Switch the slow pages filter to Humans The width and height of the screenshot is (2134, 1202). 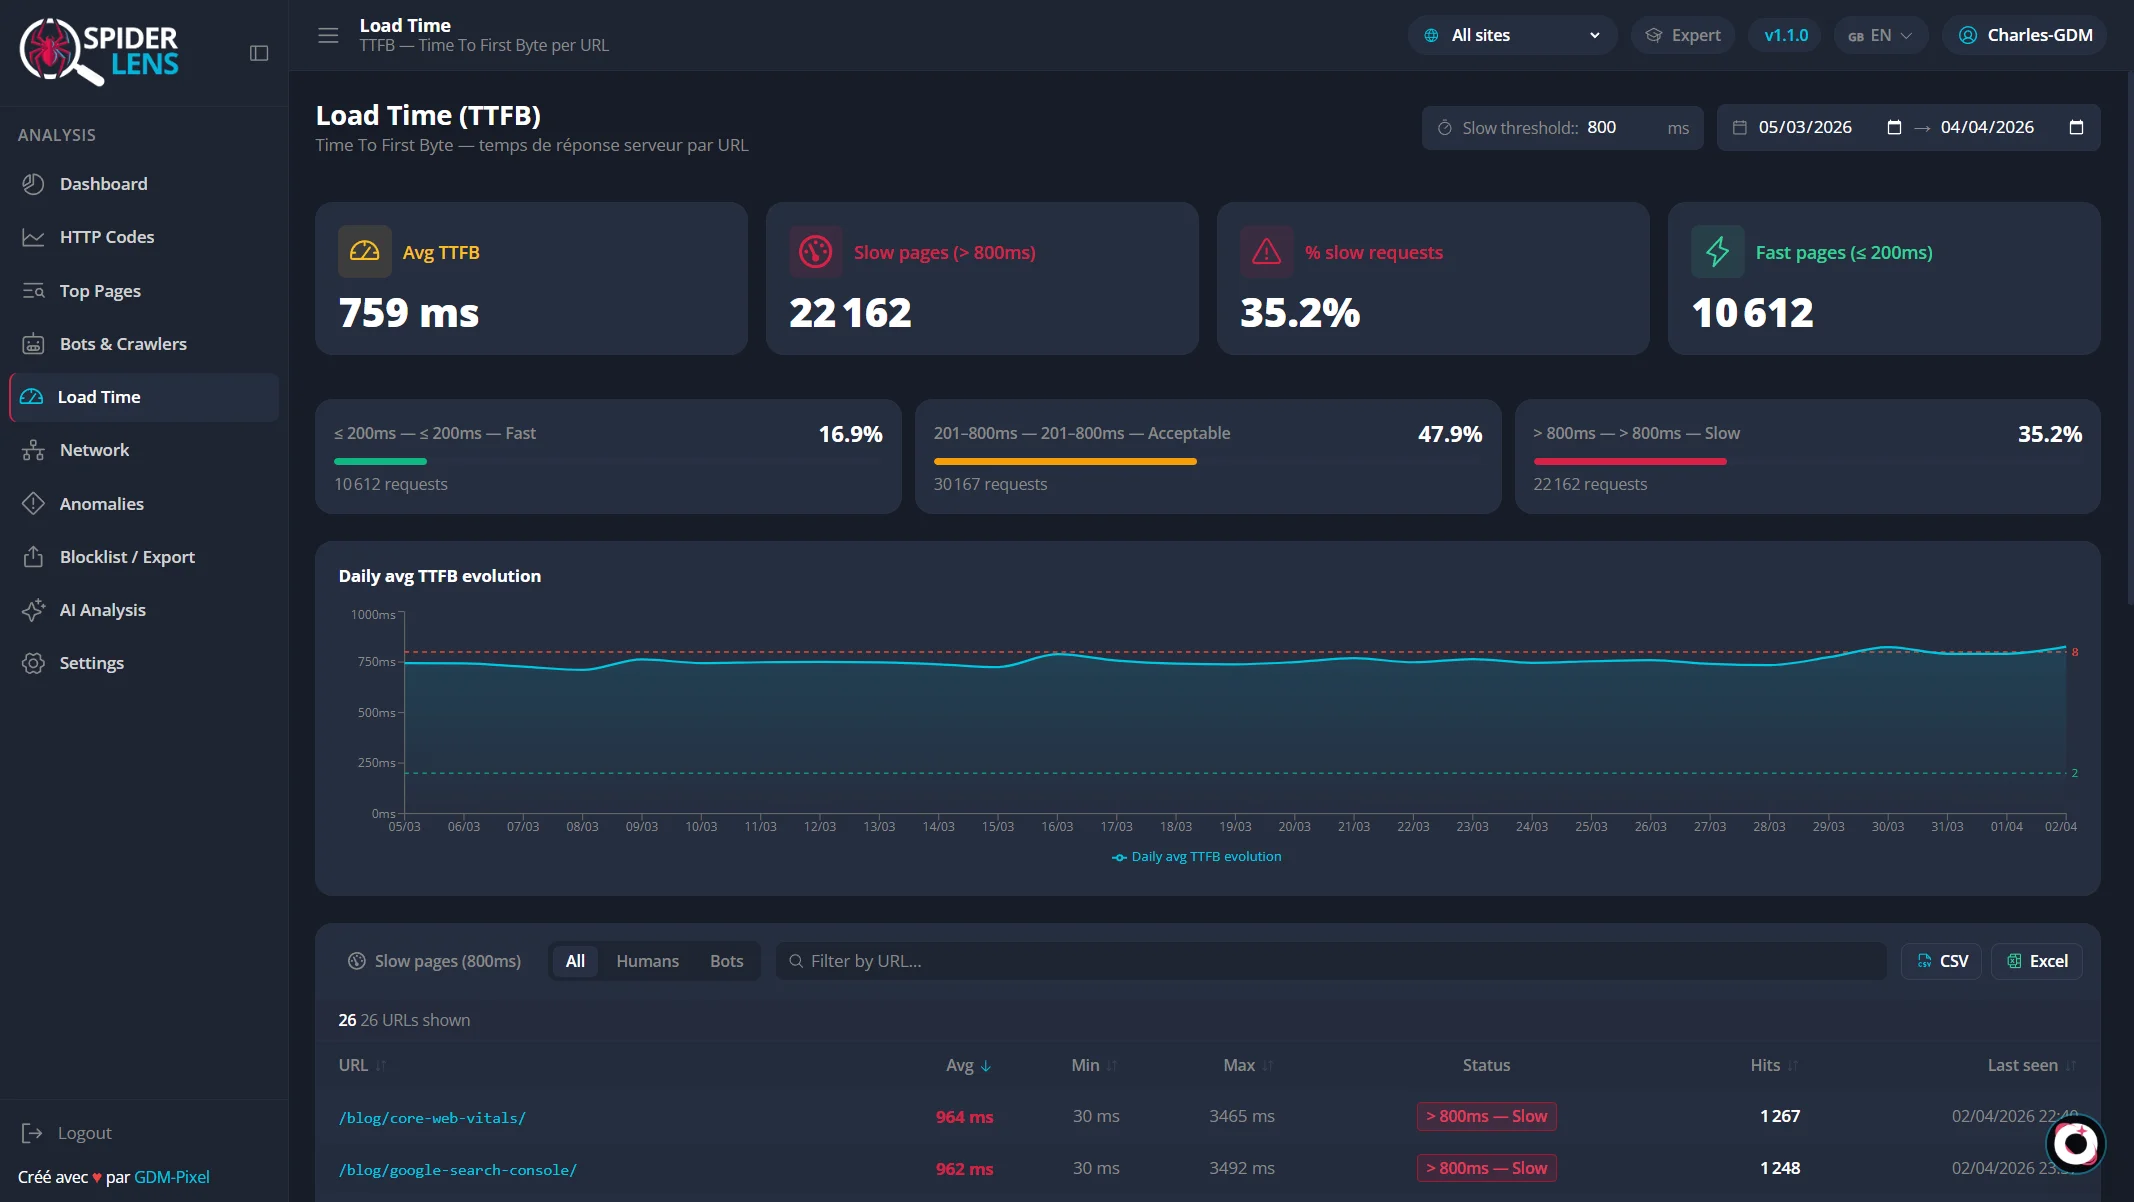(647, 961)
